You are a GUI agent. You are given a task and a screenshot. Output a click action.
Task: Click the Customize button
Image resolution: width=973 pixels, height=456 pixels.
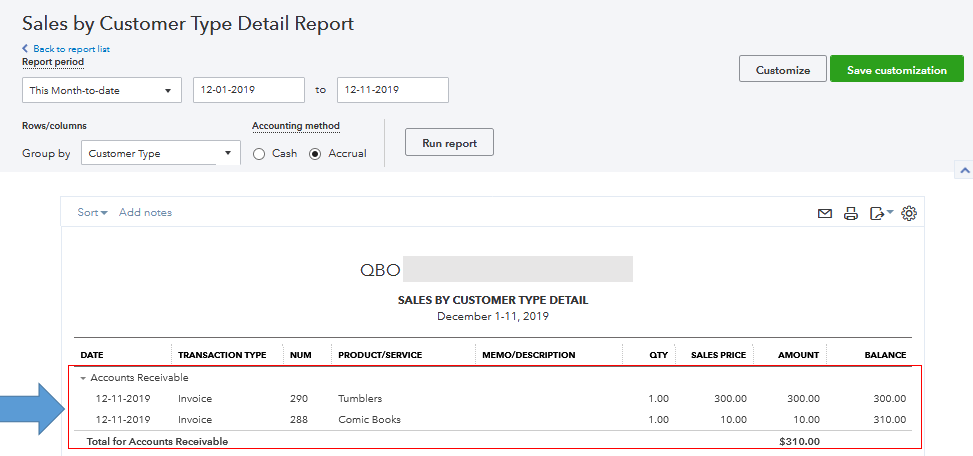(x=782, y=69)
